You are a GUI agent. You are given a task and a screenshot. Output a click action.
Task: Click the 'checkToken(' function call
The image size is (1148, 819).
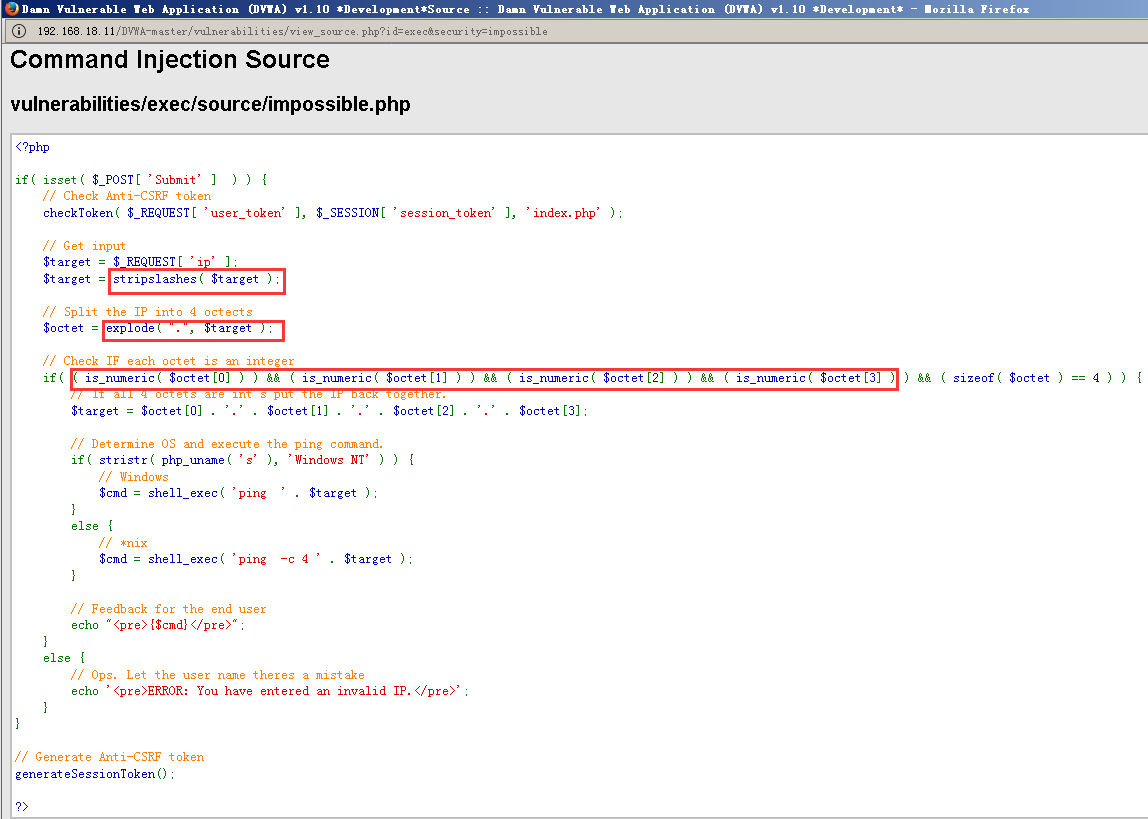pyautogui.click(x=333, y=213)
